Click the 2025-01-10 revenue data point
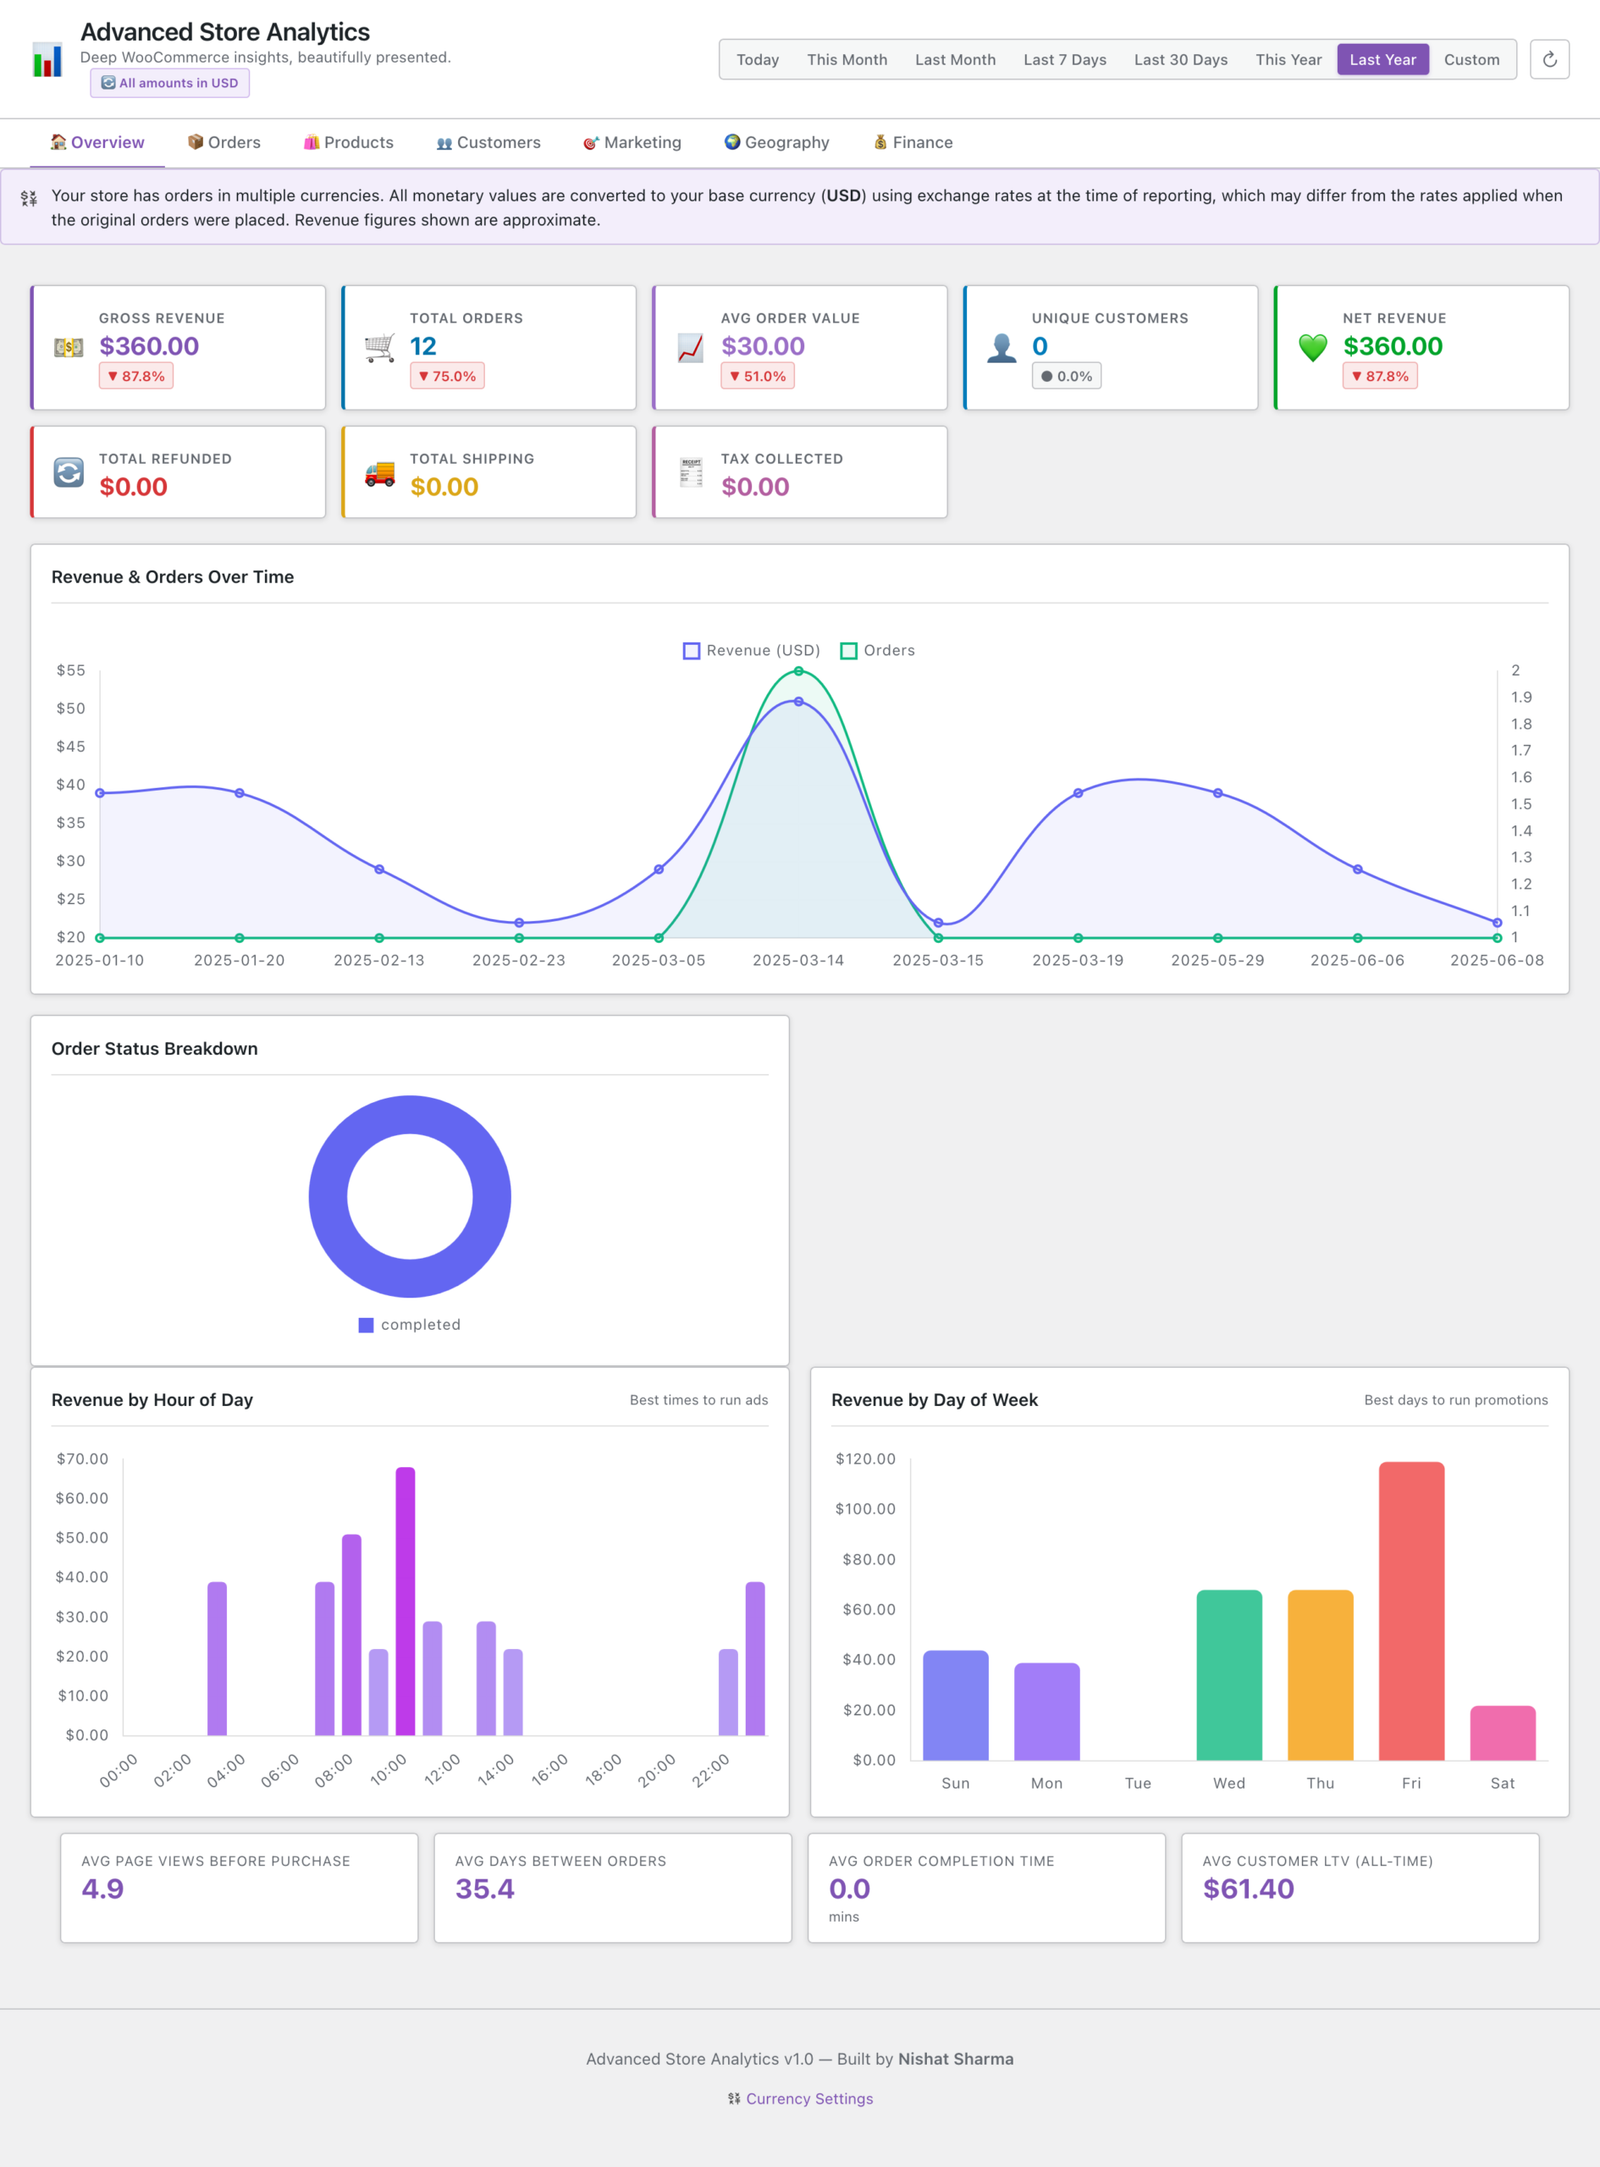This screenshot has width=1600, height=2167. (100, 793)
